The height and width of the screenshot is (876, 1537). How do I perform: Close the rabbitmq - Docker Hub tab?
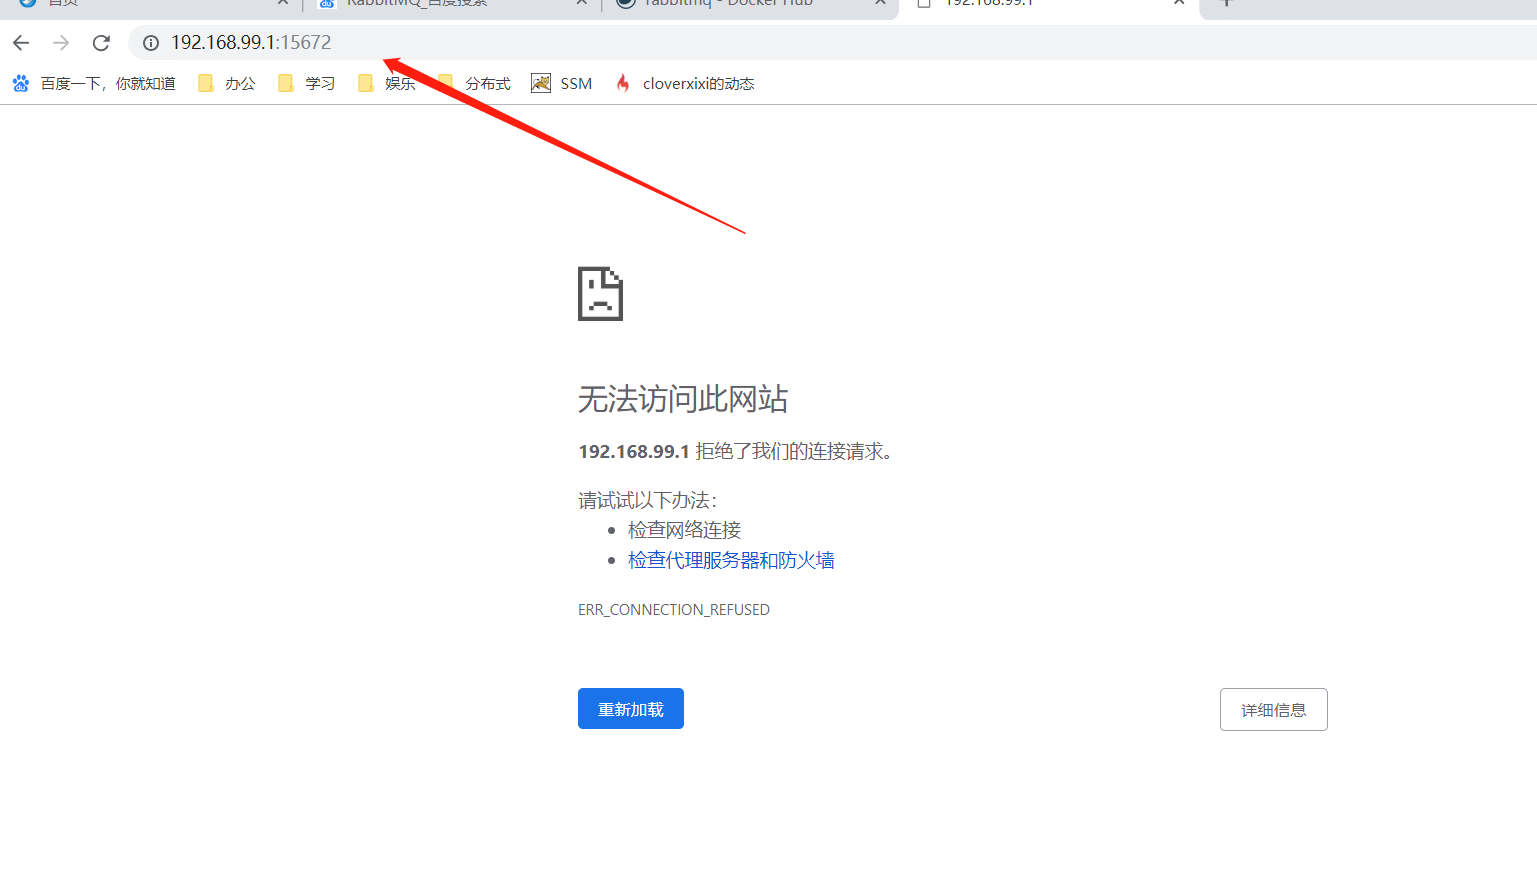pyautogui.click(x=880, y=3)
